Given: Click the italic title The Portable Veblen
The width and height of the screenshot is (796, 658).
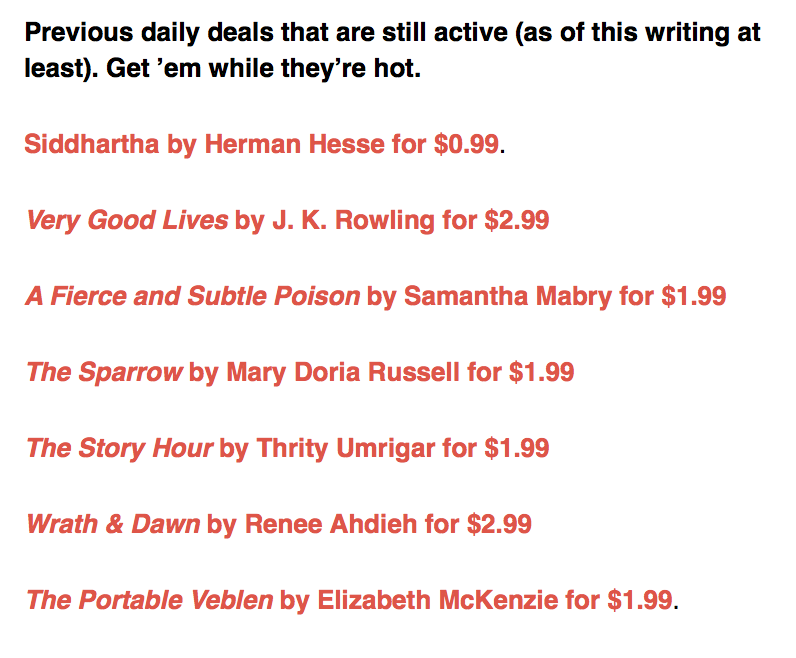Looking at the screenshot, I should [150, 600].
